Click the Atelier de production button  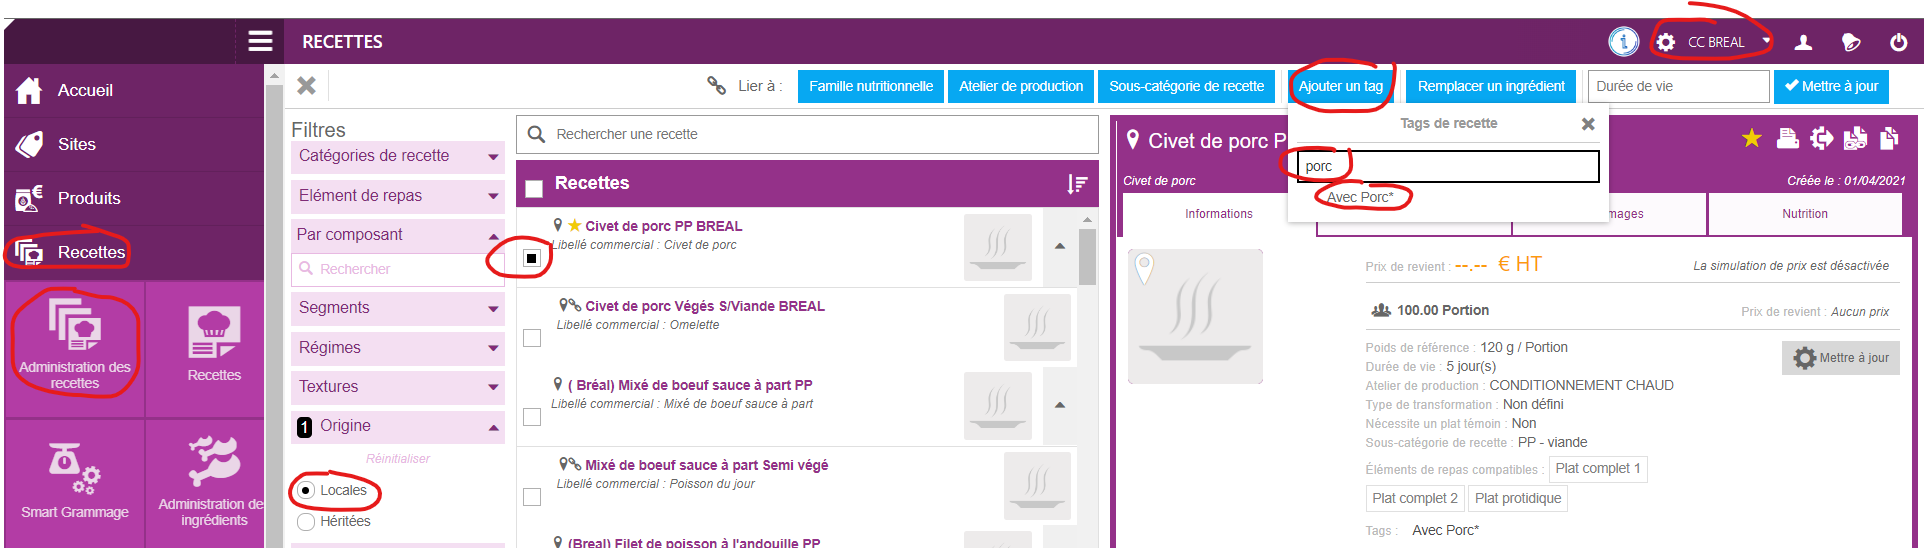tap(1021, 86)
